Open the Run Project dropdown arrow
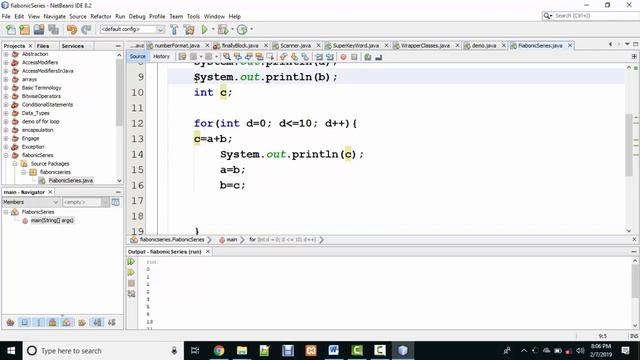 pos(213,29)
